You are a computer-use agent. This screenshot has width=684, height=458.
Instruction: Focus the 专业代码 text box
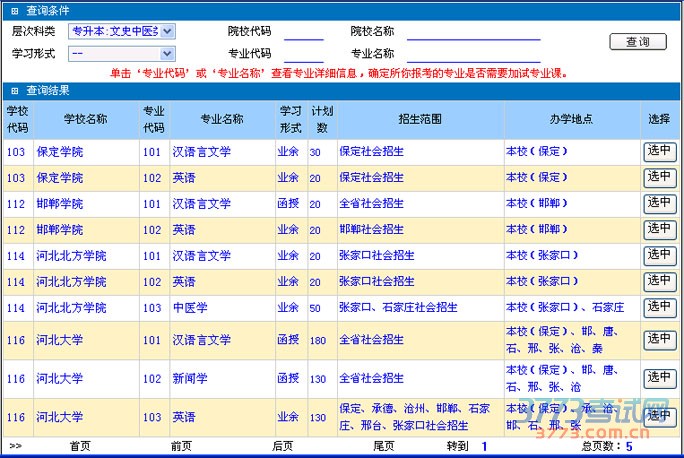304,54
